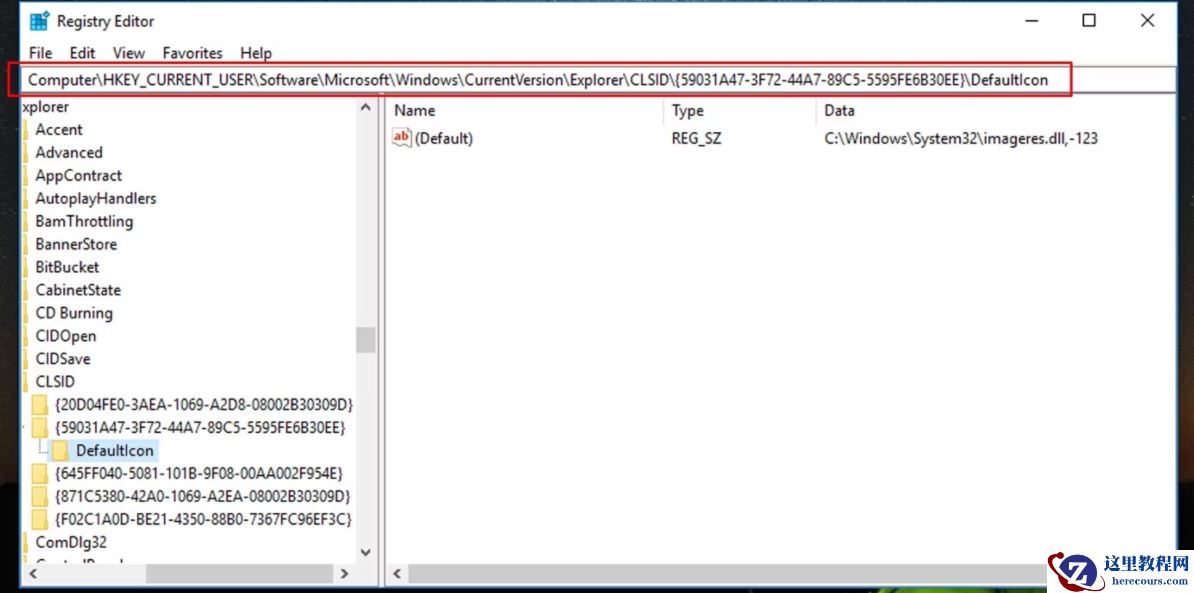
Task: Click the Registry Editor icon in the title bar
Action: point(39,20)
